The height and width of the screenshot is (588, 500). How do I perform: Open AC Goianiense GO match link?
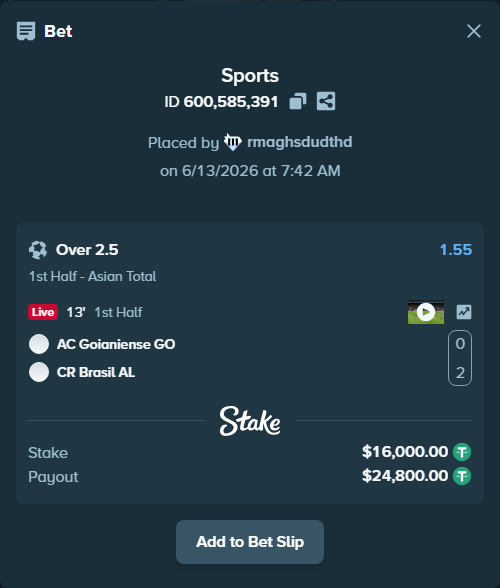tap(116, 344)
